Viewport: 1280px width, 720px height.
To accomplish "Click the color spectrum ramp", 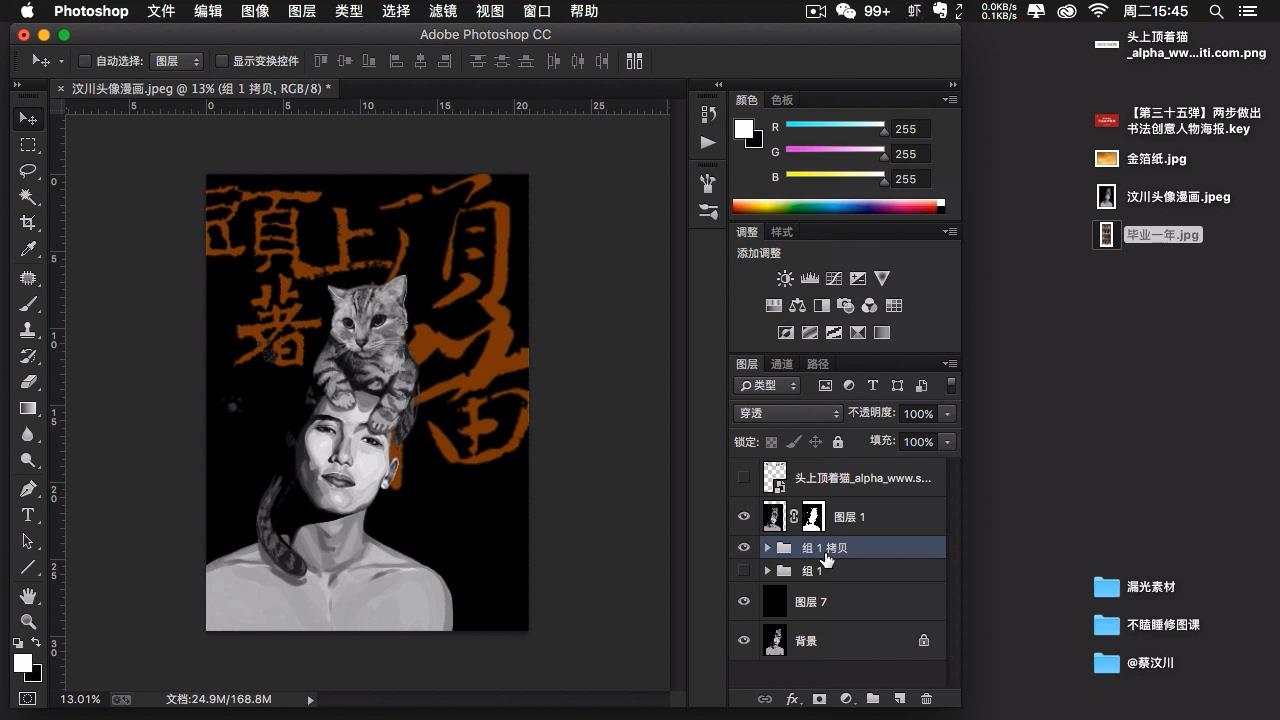I will point(834,207).
